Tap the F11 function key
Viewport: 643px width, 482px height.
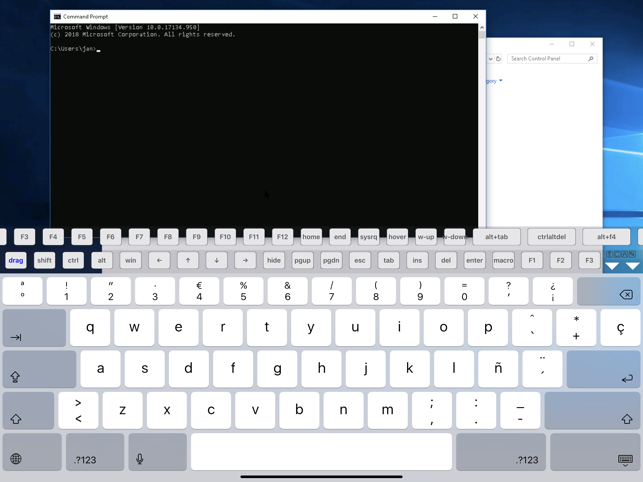point(253,237)
